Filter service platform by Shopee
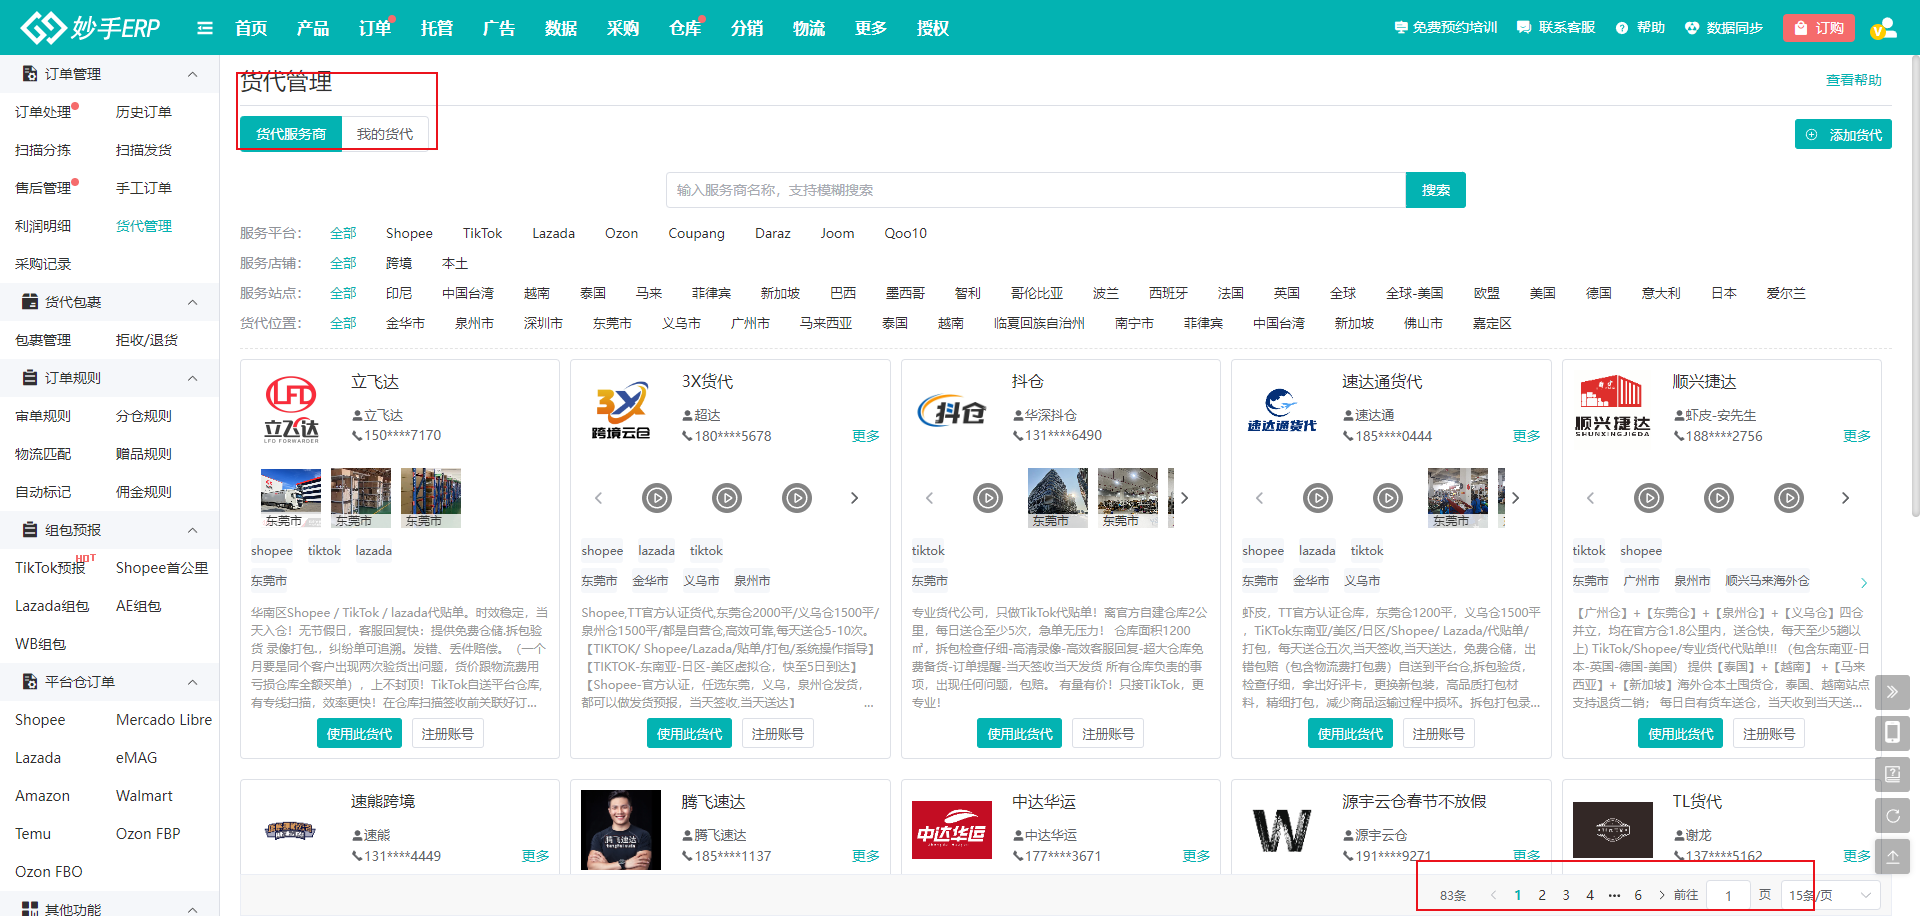Image resolution: width=1920 pixels, height=916 pixels. pos(409,233)
